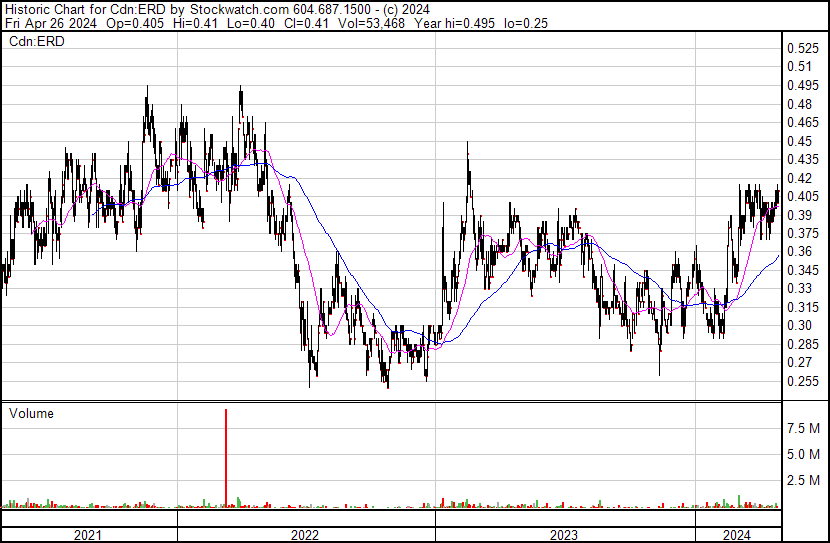Click the Volume panel label

[31, 413]
